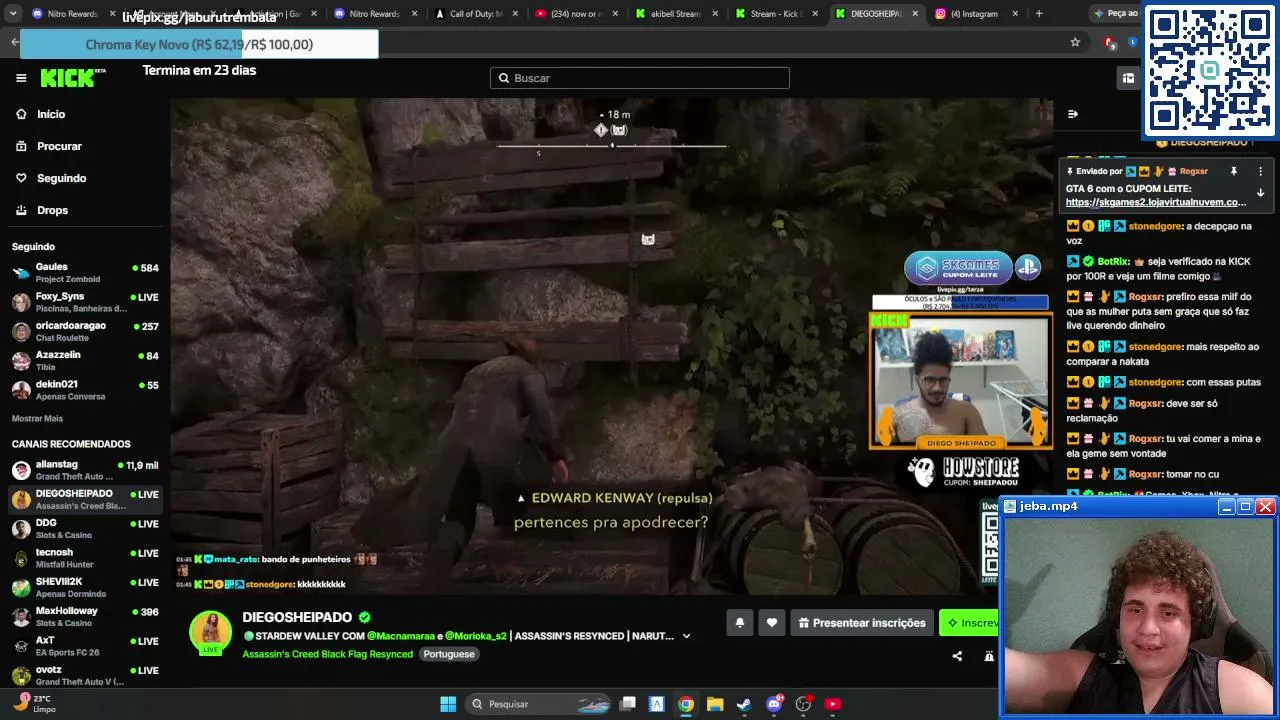Open Chrome from the taskbar

click(x=686, y=704)
